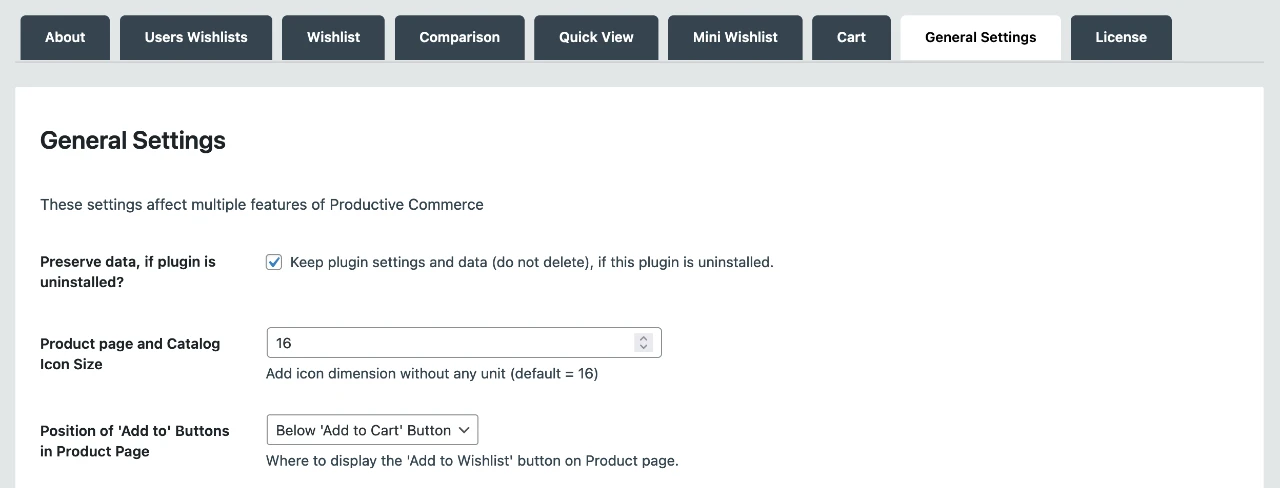Uncheck the preserve plugin data checkbox
Viewport: 1280px width, 488px height.
tap(274, 262)
